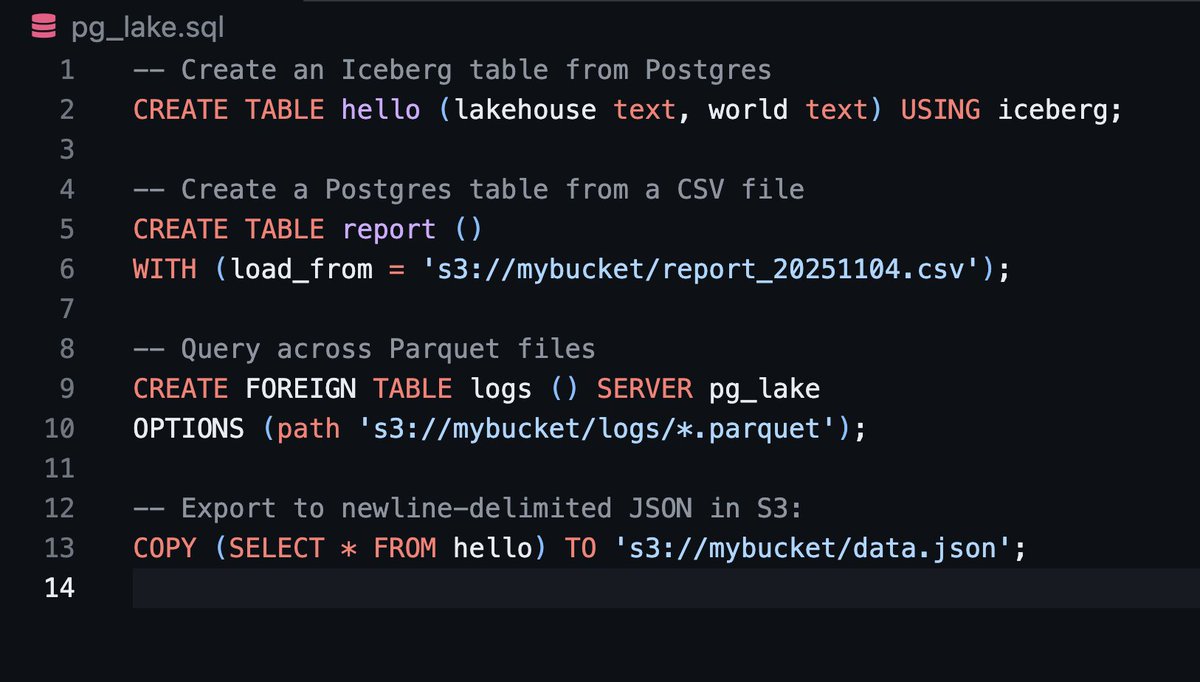Click the 'USING' keyword on line 2
The image size is (1200, 682).
(x=940, y=110)
